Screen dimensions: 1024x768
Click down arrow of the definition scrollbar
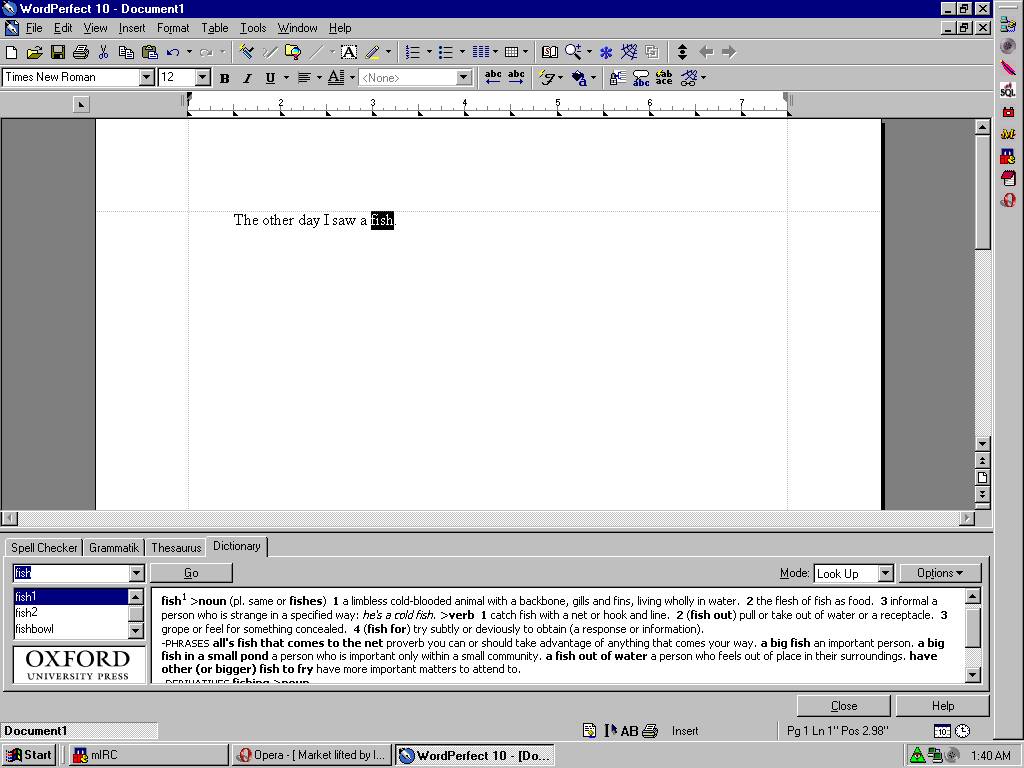tap(973, 675)
